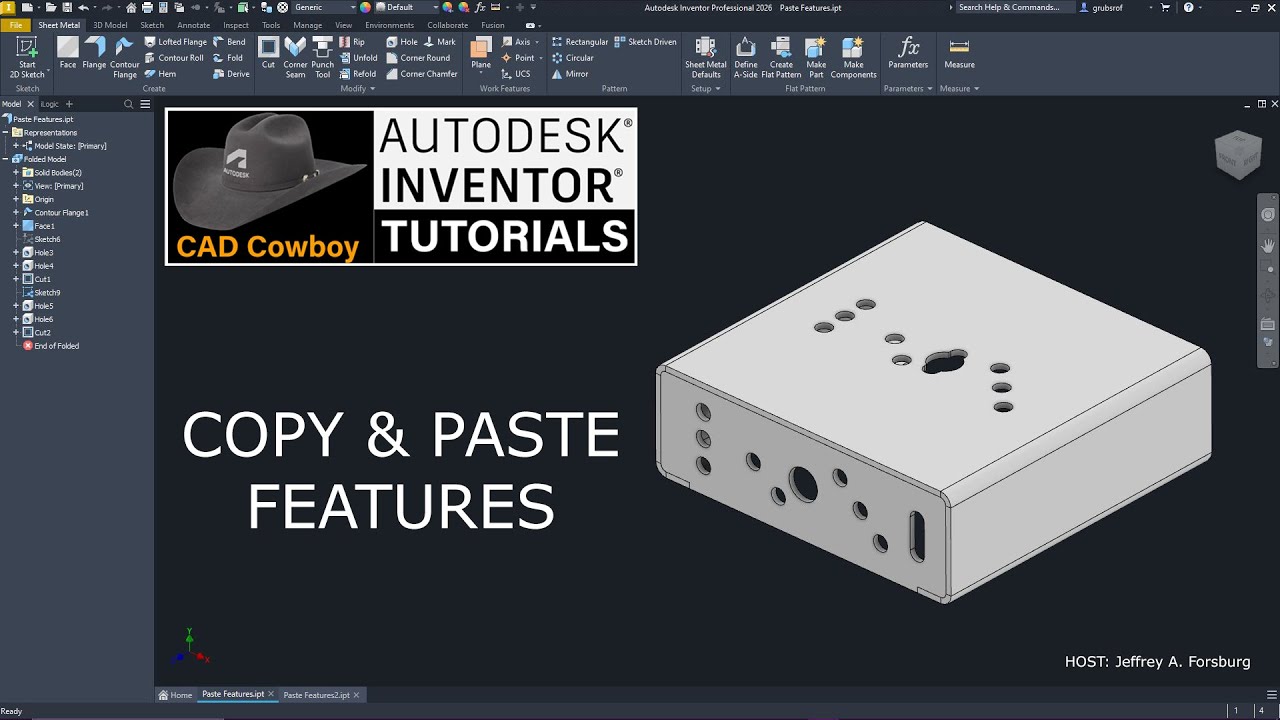Open Sheet Metal Defaults
1280x720 pixels.
tap(705, 58)
